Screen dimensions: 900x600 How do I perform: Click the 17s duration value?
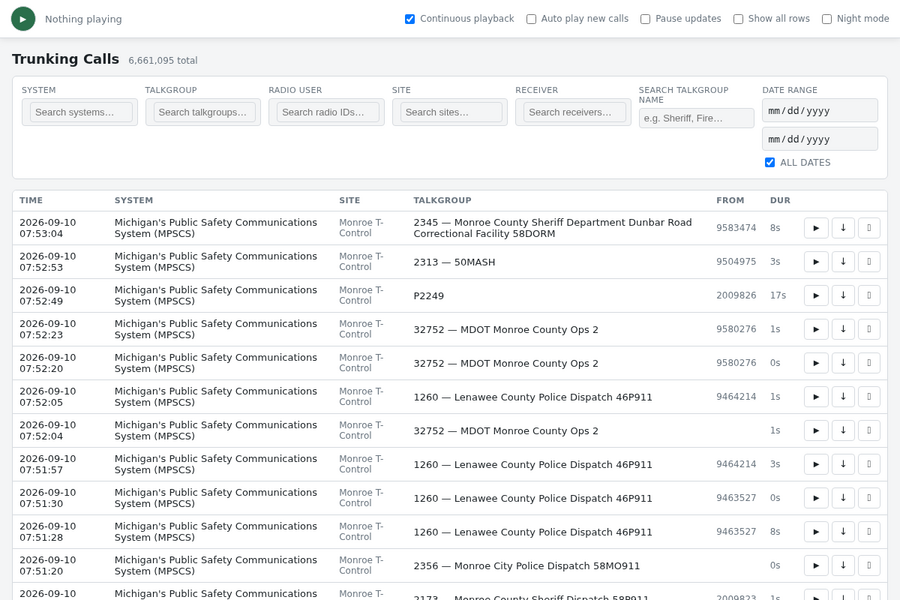tap(778, 296)
